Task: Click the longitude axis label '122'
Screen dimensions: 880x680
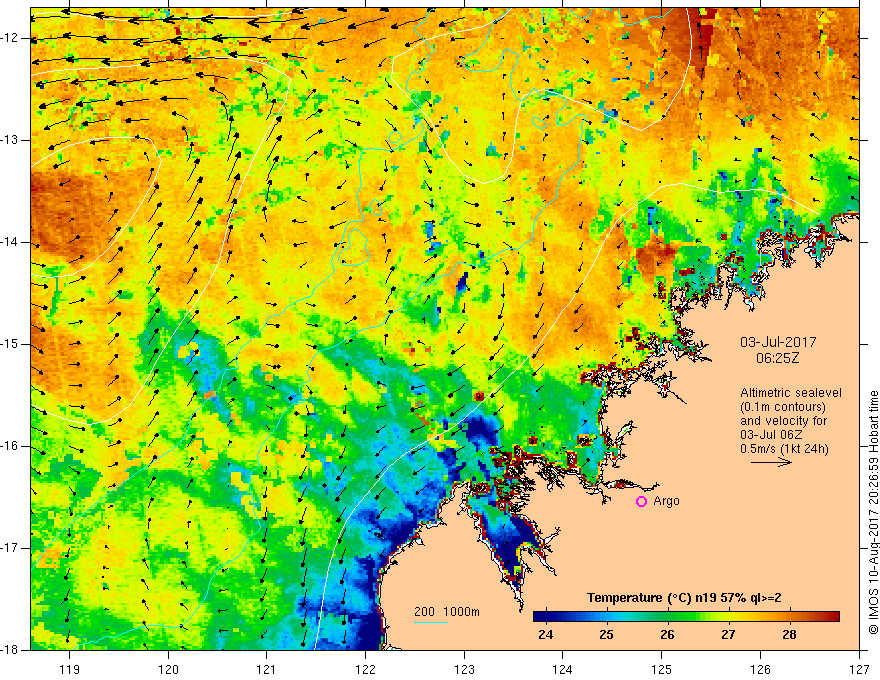Action: tap(365, 669)
